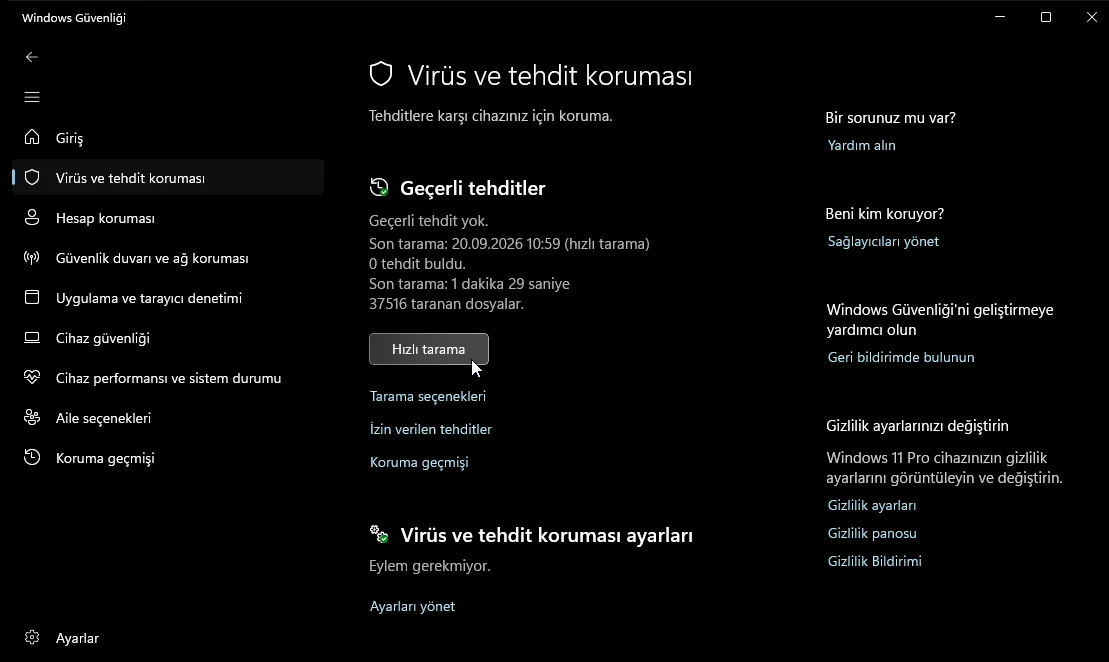Click the 'Beni kim koruyor?' heading

[885, 214]
